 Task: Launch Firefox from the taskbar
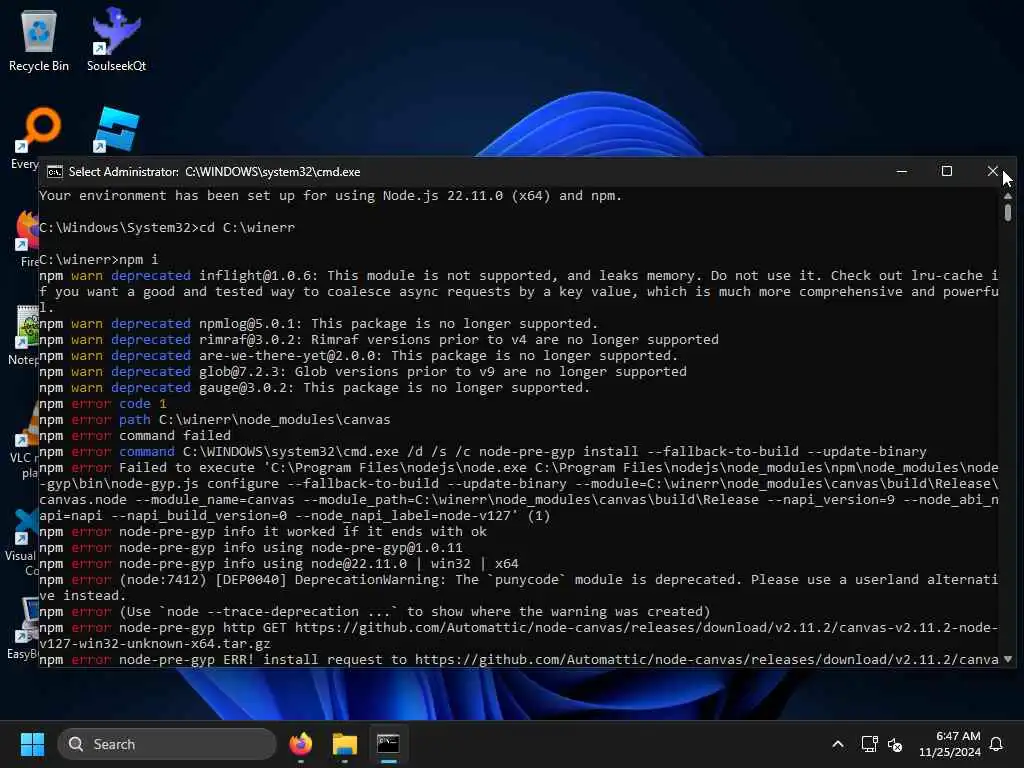pos(301,744)
